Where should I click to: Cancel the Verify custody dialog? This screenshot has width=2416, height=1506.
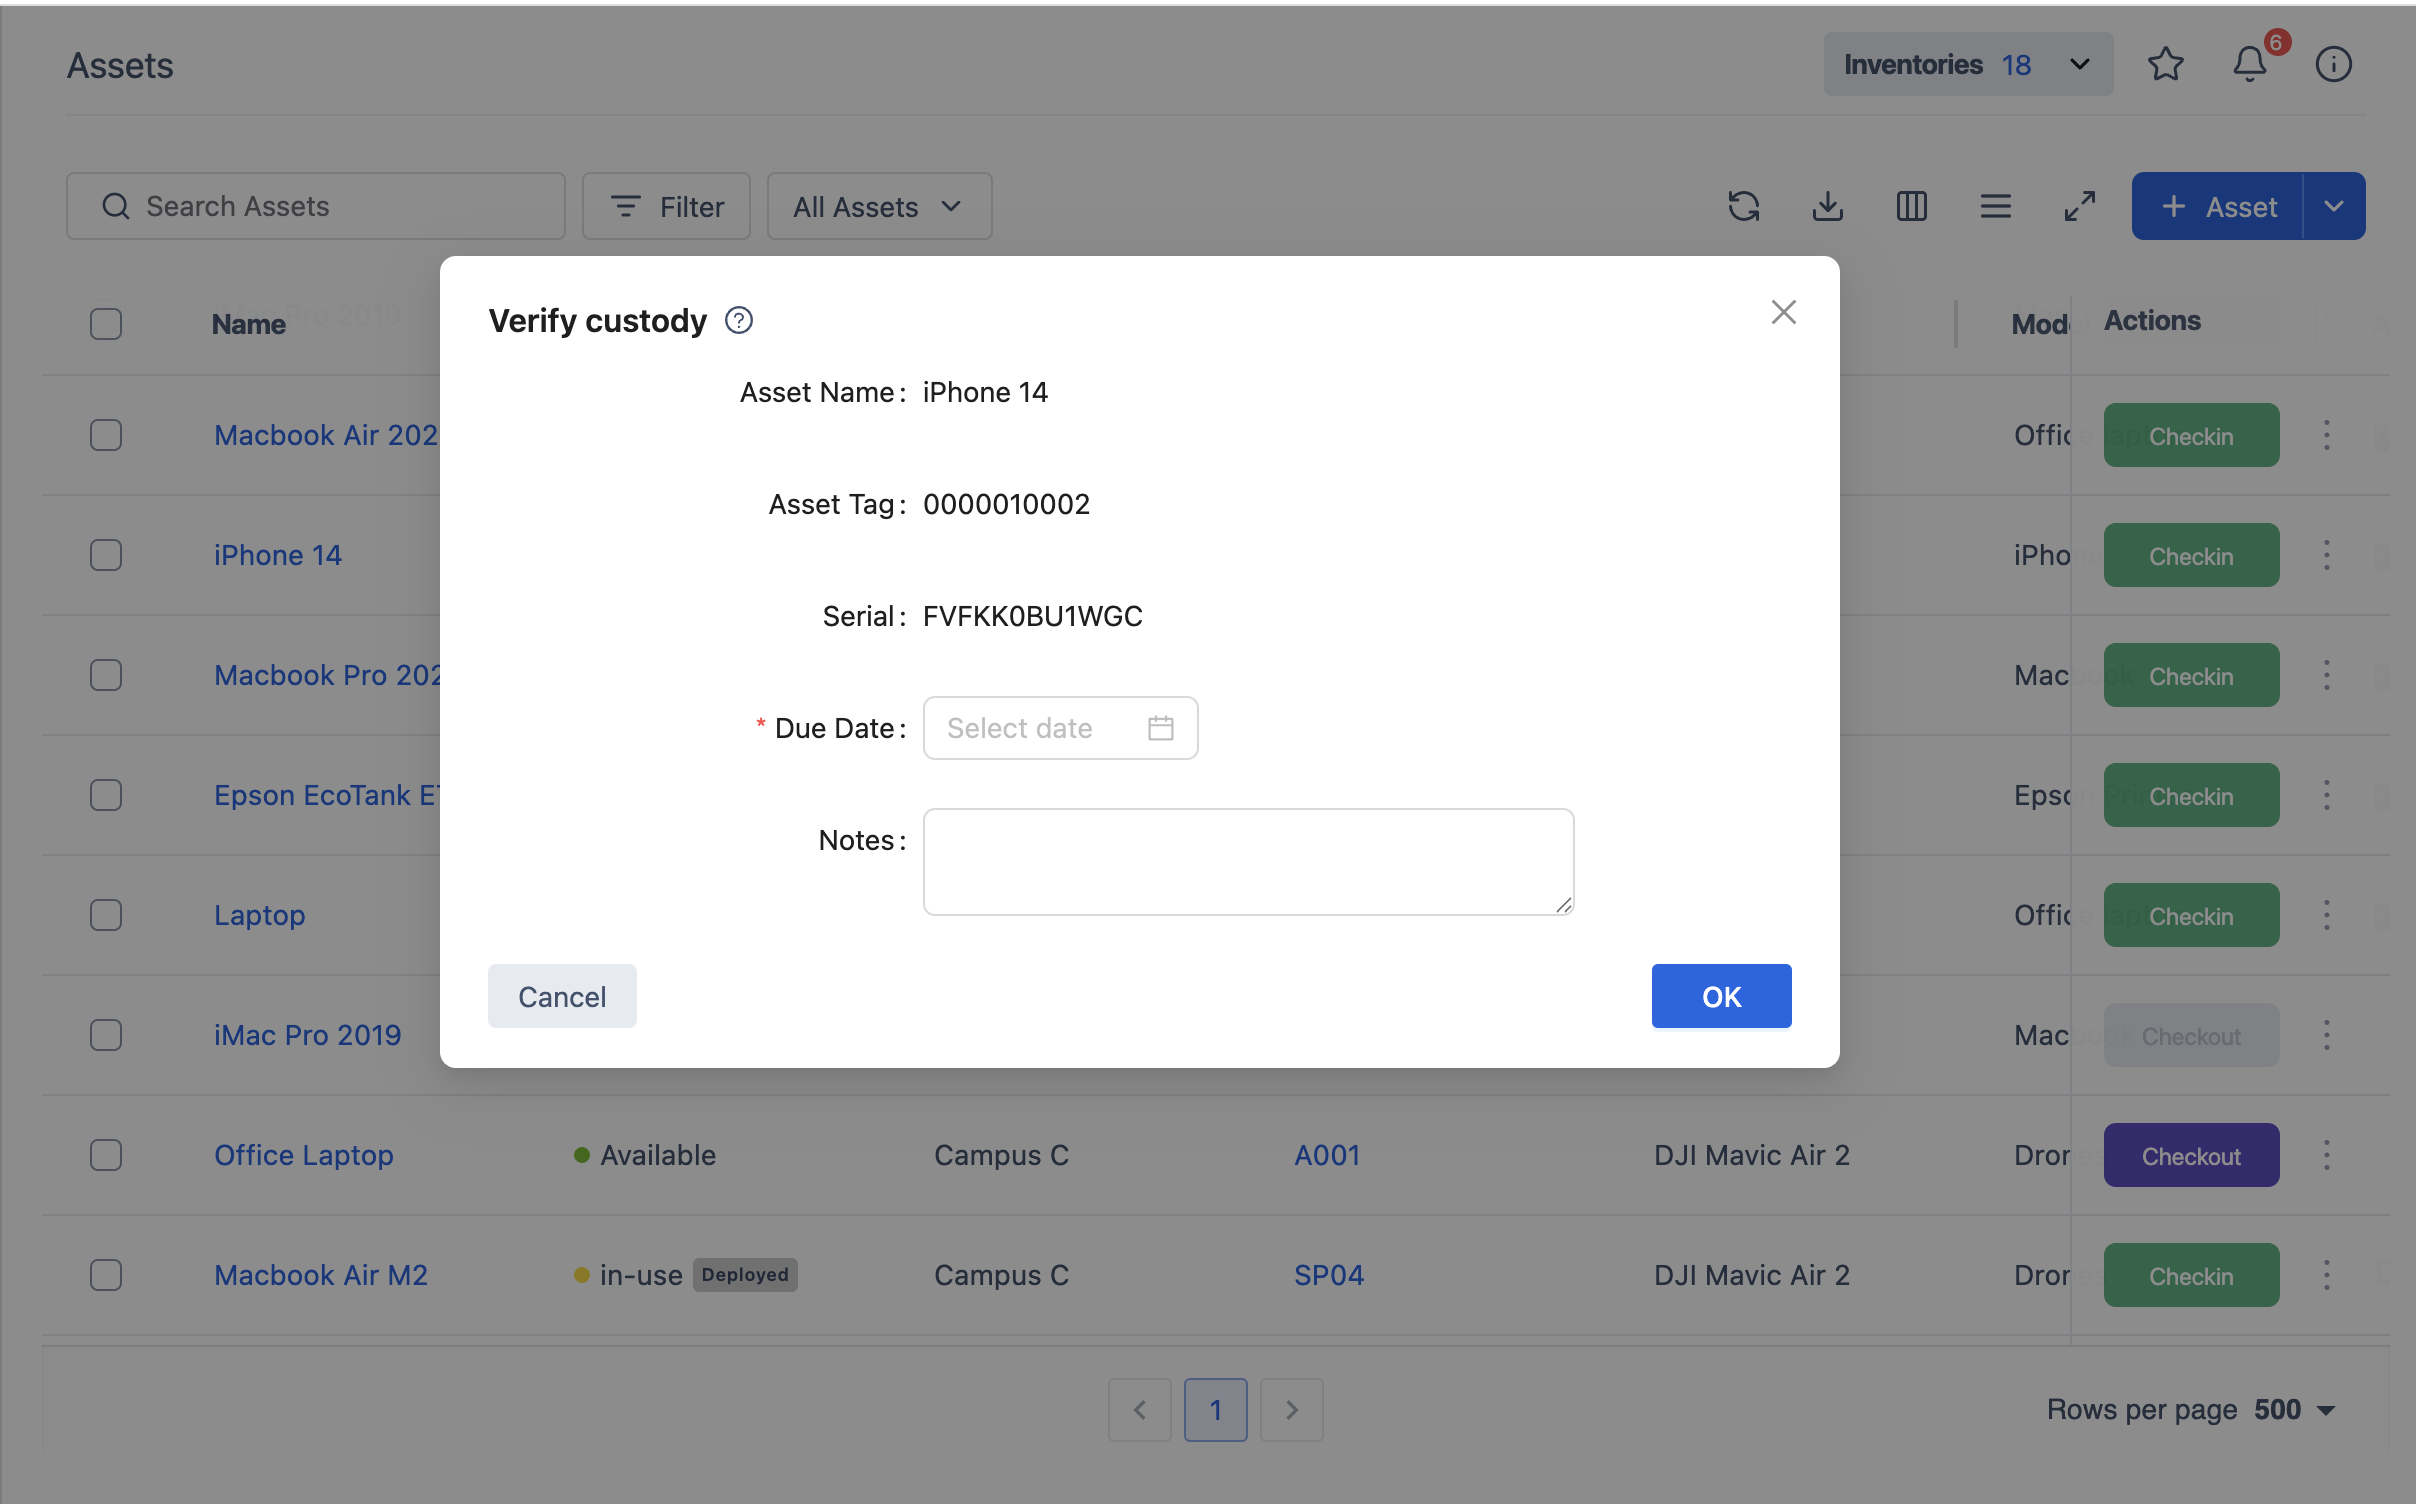[x=561, y=996]
